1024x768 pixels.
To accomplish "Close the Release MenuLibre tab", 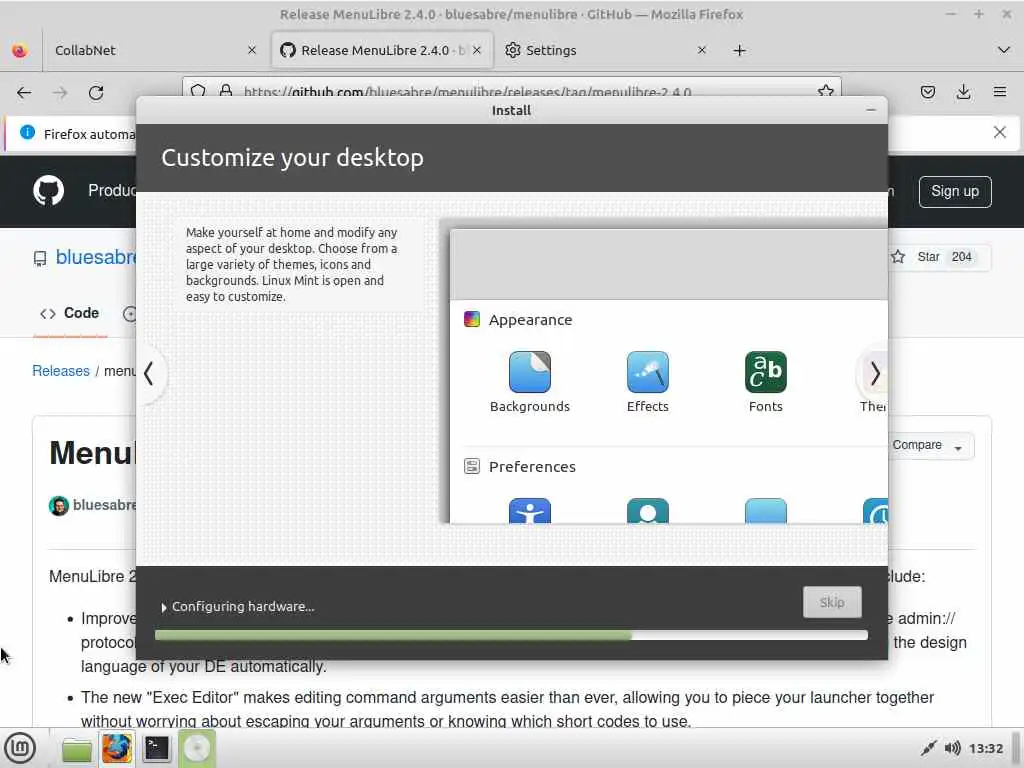I will (477, 50).
